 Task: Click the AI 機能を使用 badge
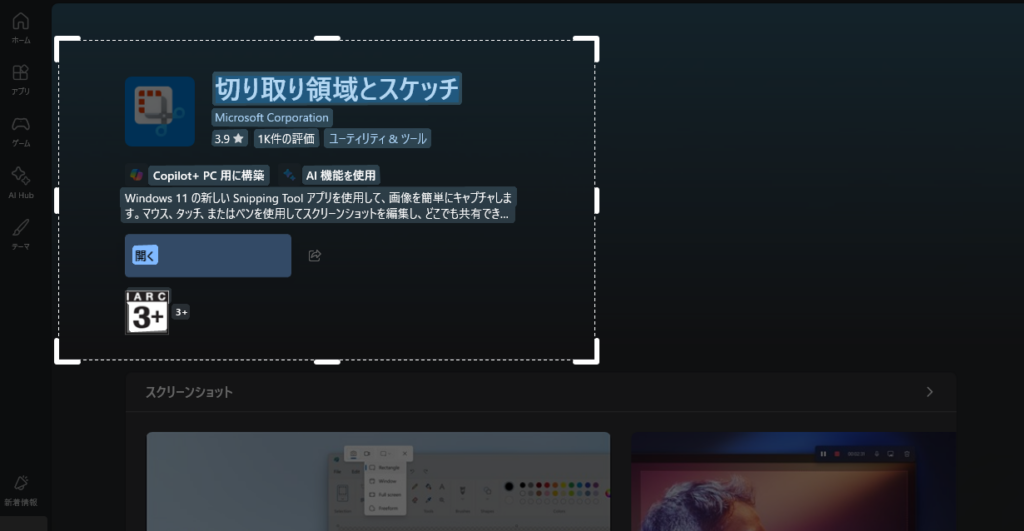[341, 175]
